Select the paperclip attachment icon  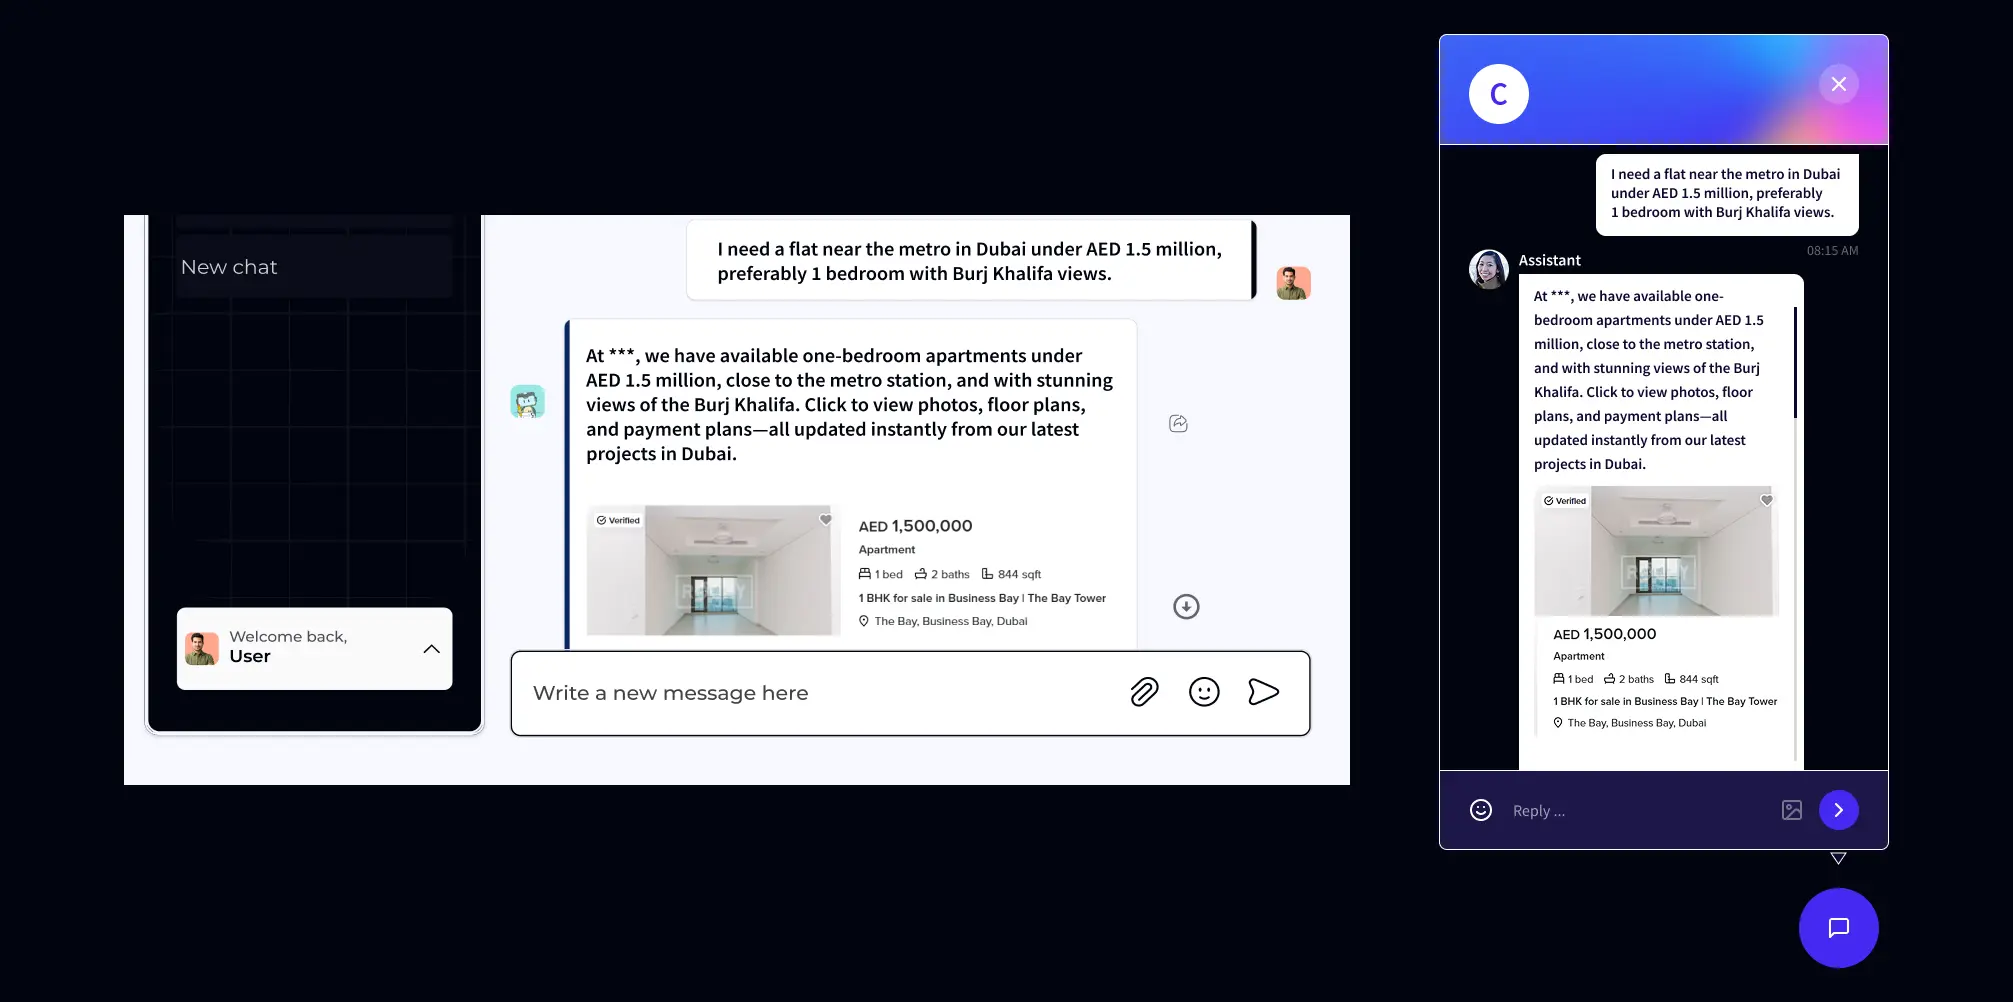(x=1144, y=691)
